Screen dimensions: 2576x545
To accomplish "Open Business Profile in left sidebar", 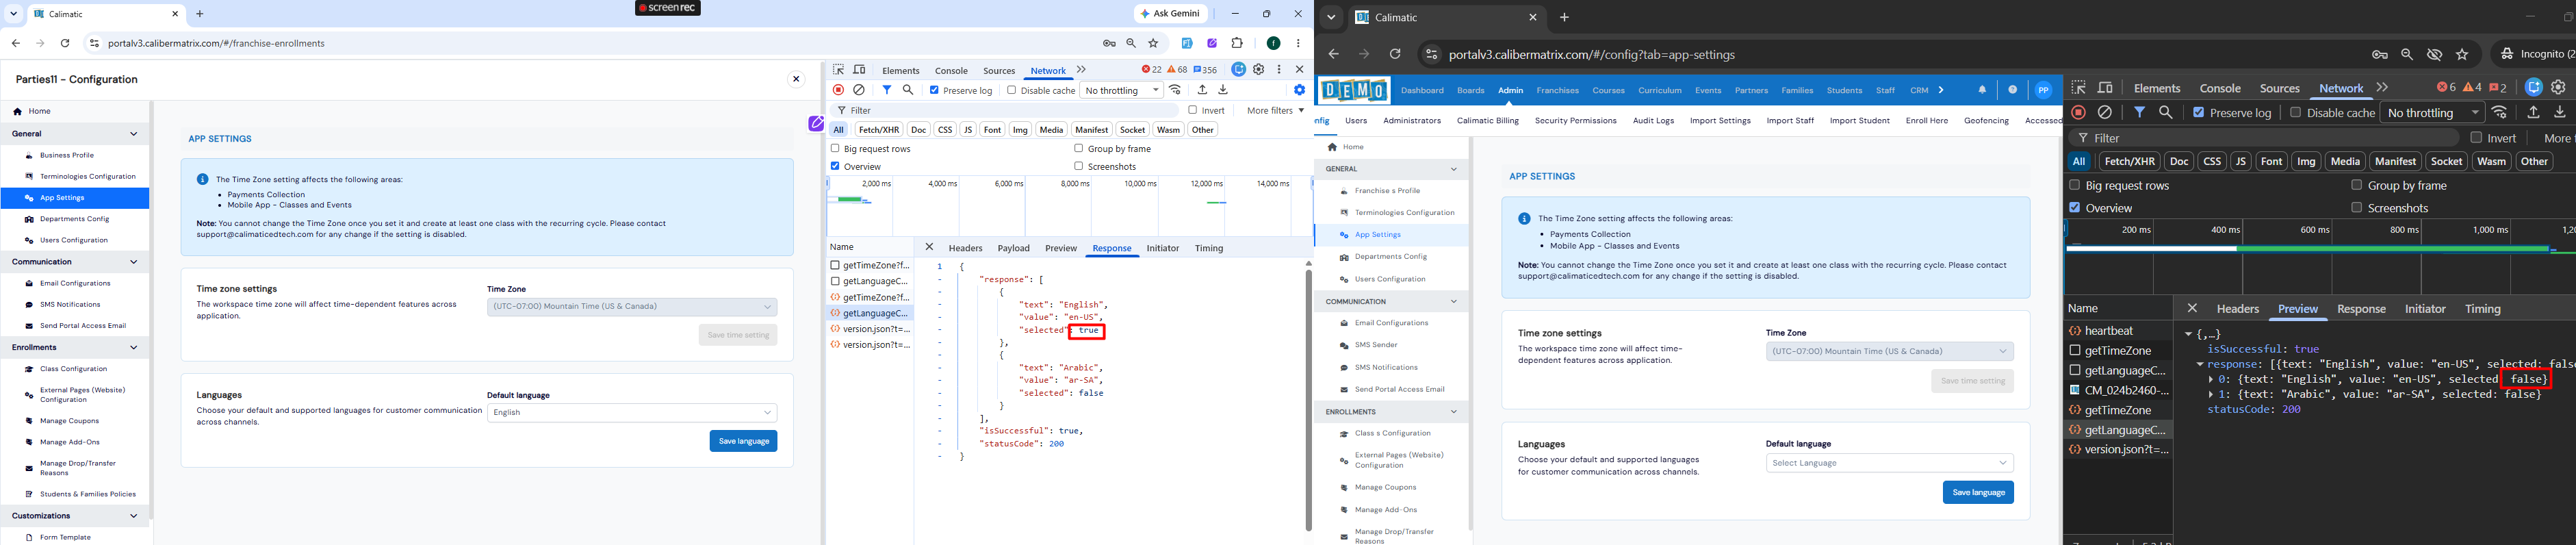I will [x=67, y=155].
